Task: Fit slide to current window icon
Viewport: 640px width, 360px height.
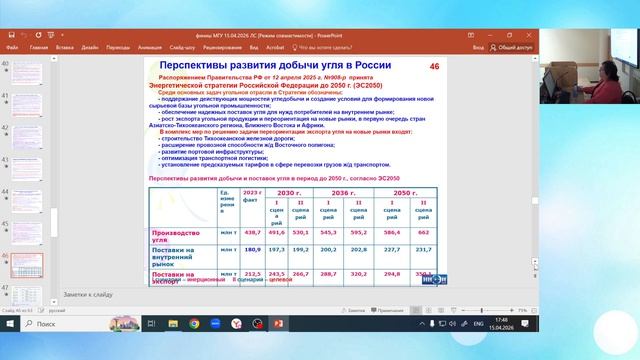Action: [533, 311]
